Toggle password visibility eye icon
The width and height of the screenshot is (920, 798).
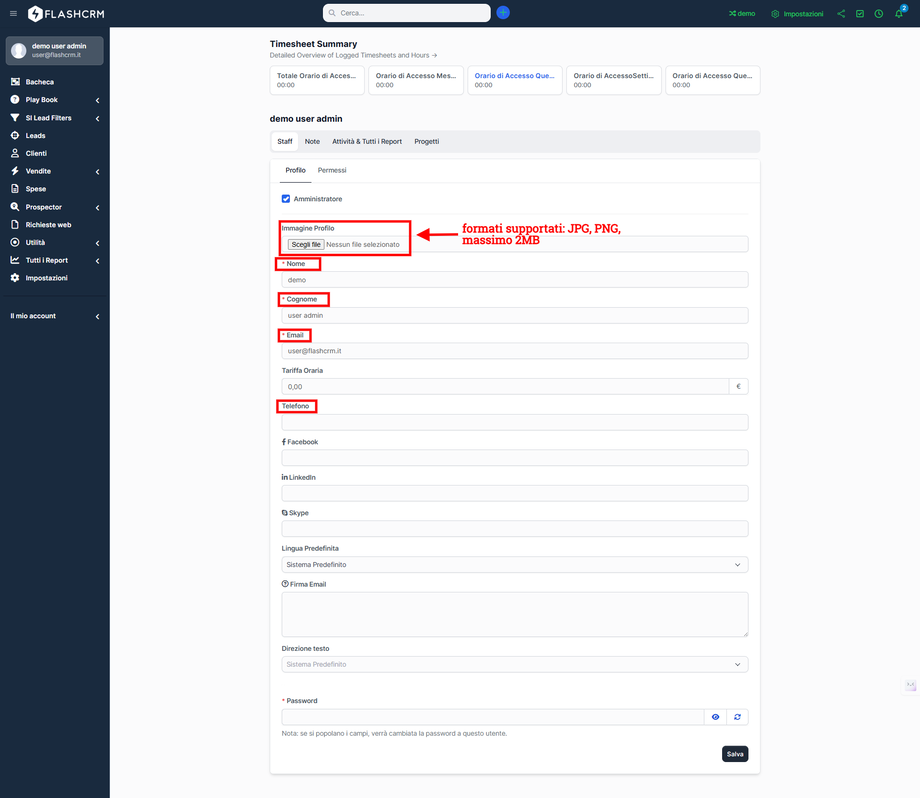click(715, 717)
